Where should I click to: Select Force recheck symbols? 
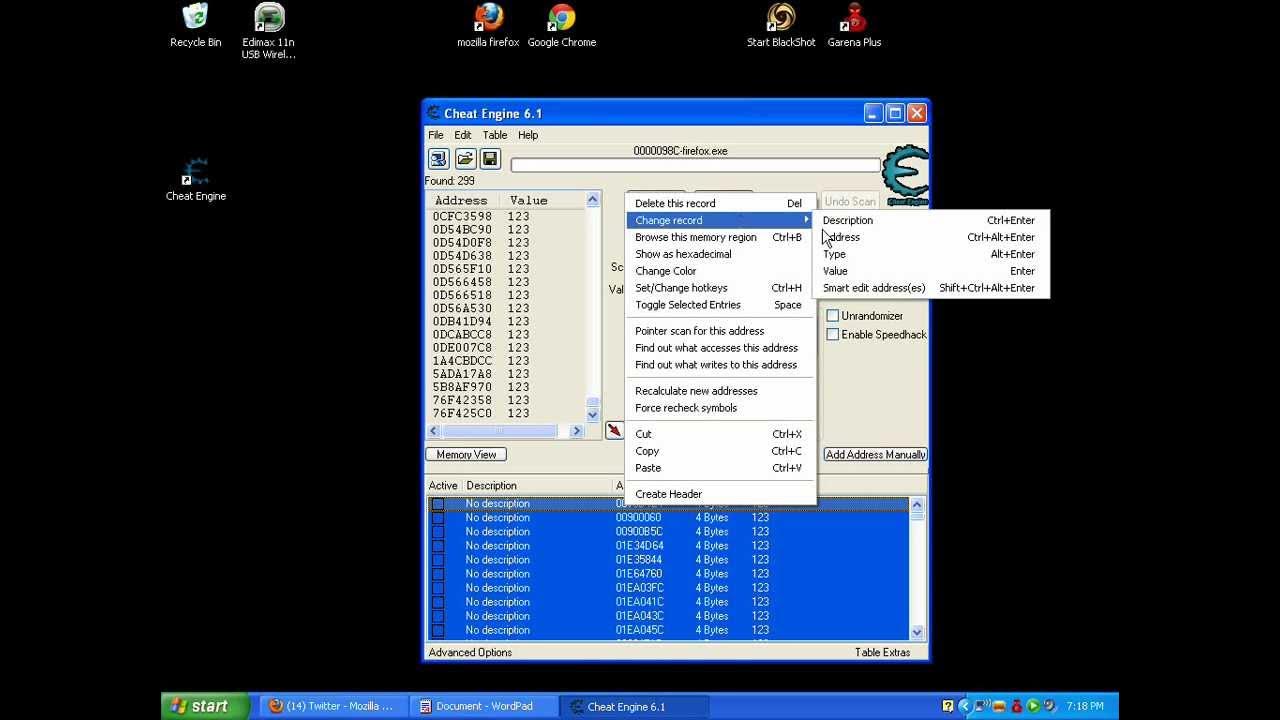[x=720, y=408]
